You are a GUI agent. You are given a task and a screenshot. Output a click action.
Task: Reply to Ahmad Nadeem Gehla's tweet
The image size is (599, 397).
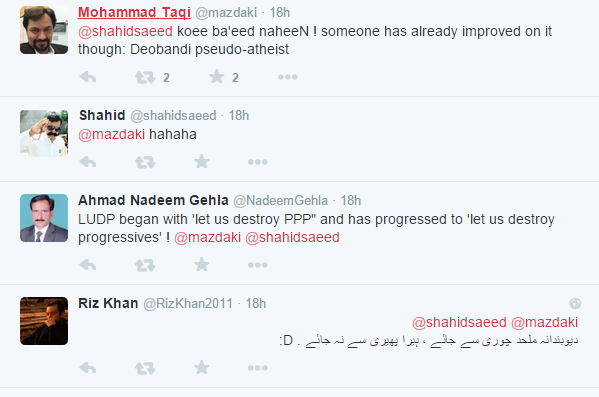(88, 265)
